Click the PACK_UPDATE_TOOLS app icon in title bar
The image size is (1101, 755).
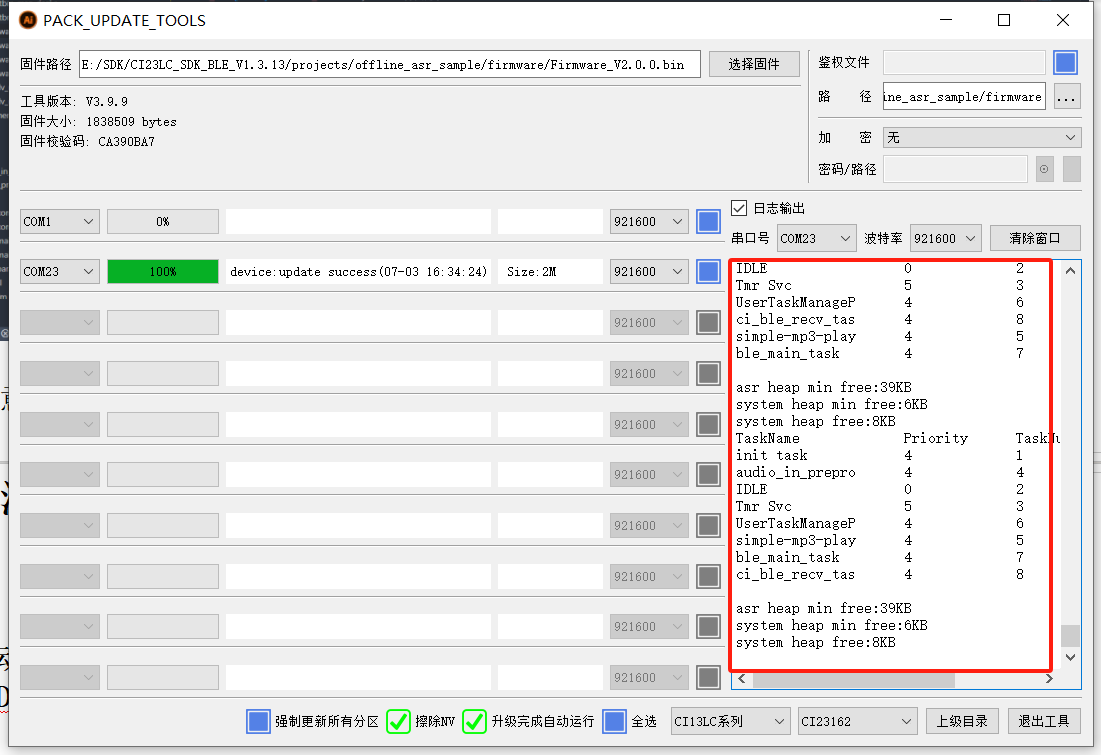(x=28, y=20)
